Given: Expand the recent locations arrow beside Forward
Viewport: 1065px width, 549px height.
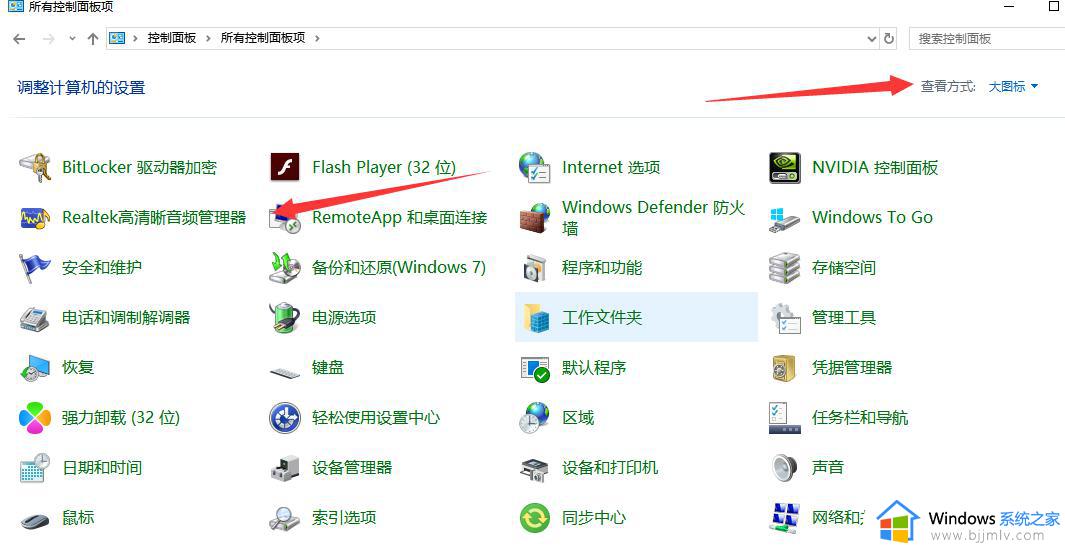Looking at the screenshot, I should click(72, 39).
